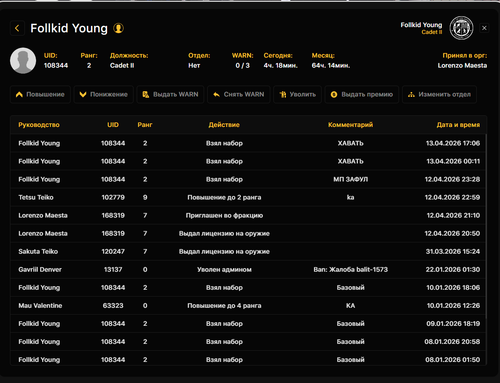The height and width of the screenshot is (383, 500).
Task: Select the row dated 09.01.2026 18:19
Action: [248, 323]
